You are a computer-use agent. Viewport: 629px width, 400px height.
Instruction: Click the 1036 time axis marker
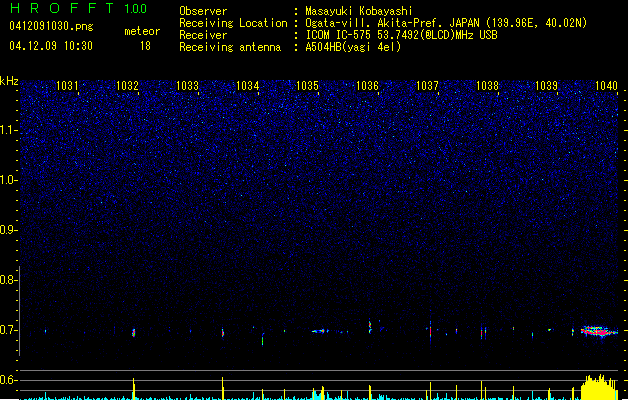pyautogui.click(x=367, y=85)
